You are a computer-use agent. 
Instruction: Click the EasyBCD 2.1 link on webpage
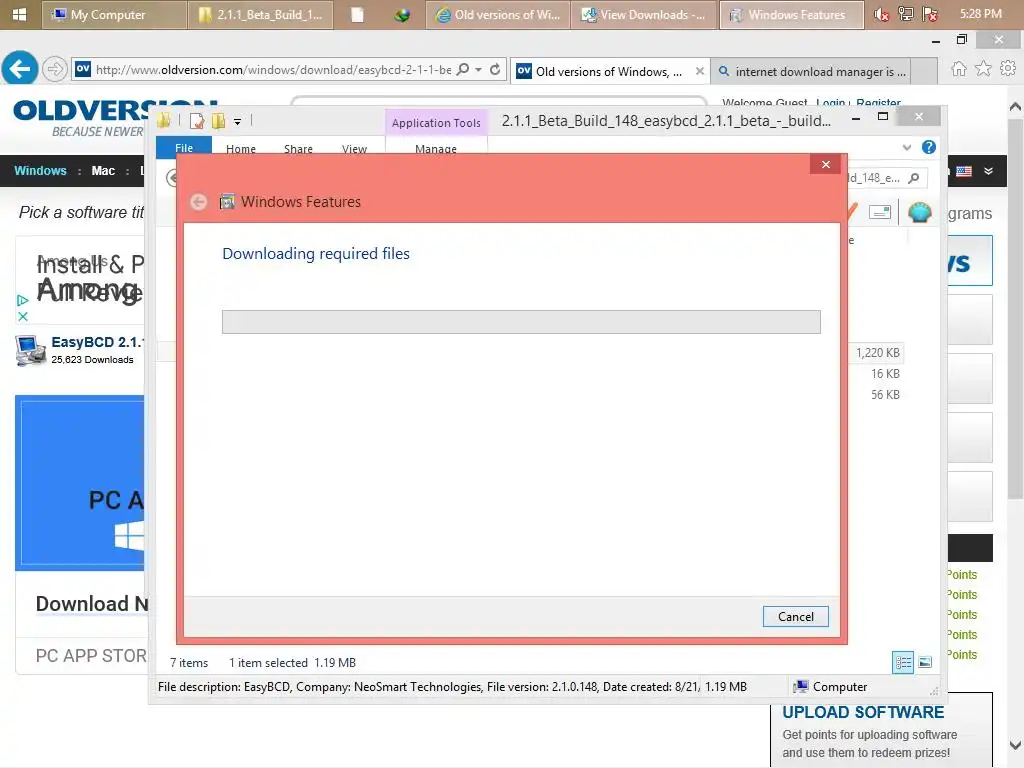click(x=97, y=342)
